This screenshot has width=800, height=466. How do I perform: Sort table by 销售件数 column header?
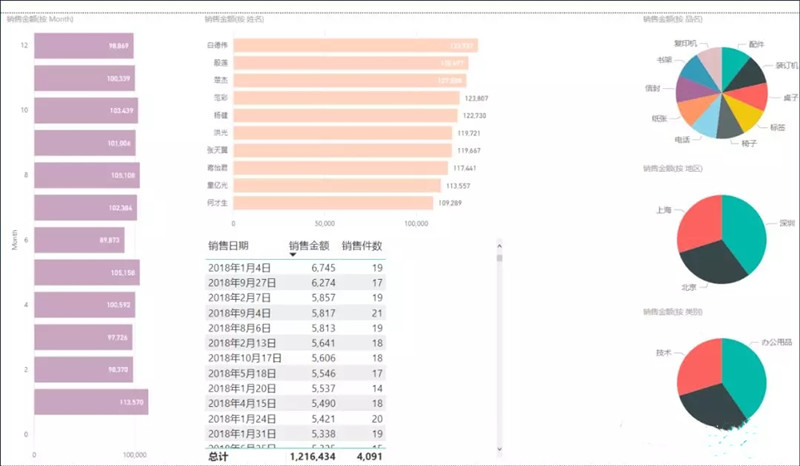[362, 246]
